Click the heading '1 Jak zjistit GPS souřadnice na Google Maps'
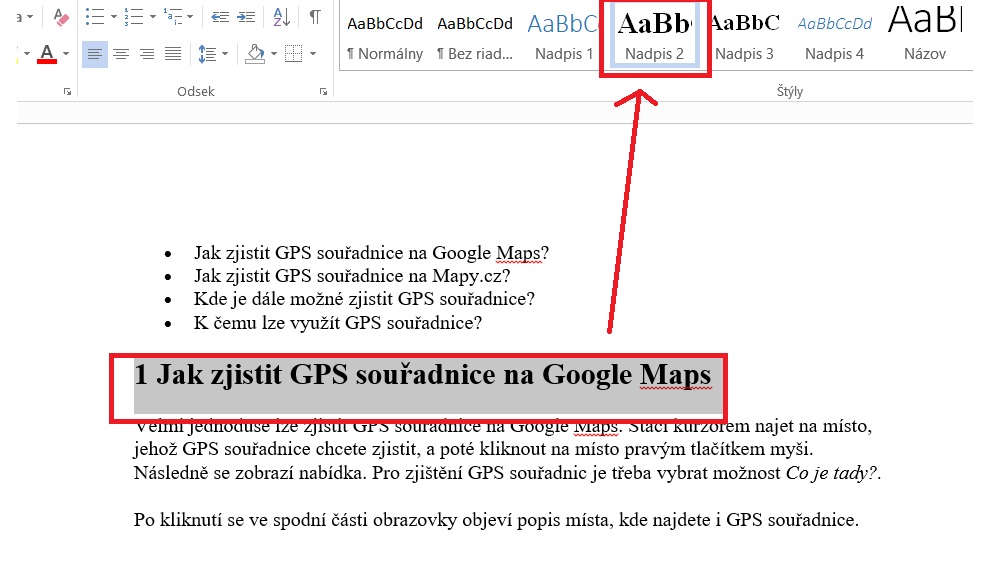Viewport: 1000px width, 563px height. [422, 375]
